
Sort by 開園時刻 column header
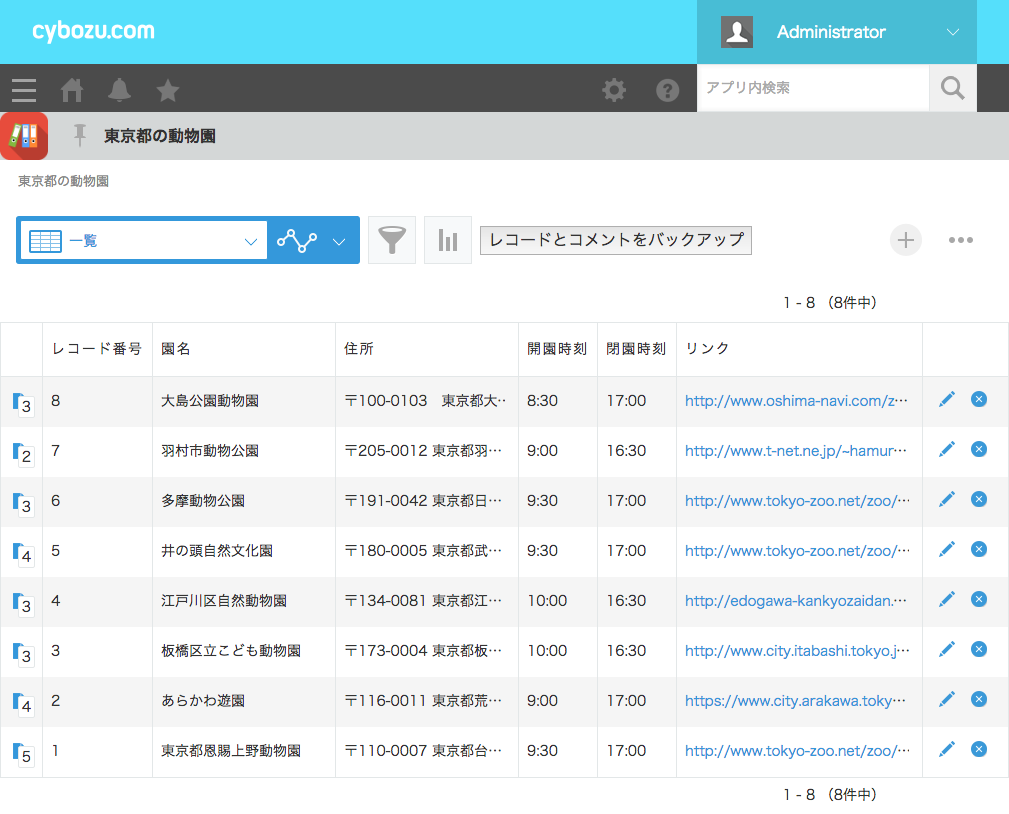[x=557, y=349]
